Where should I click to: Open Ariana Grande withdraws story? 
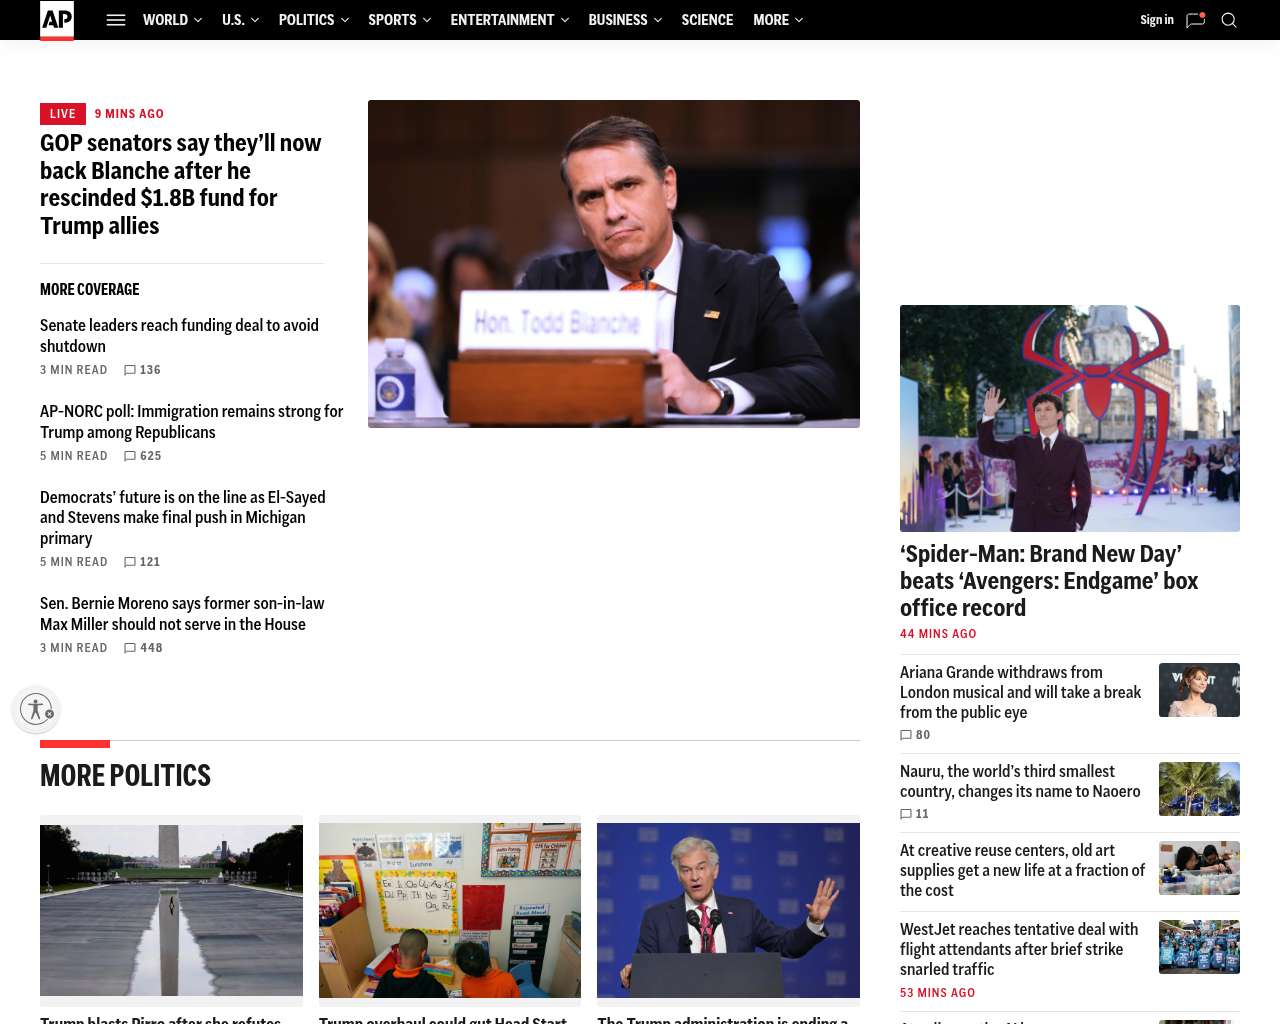tap(1021, 692)
